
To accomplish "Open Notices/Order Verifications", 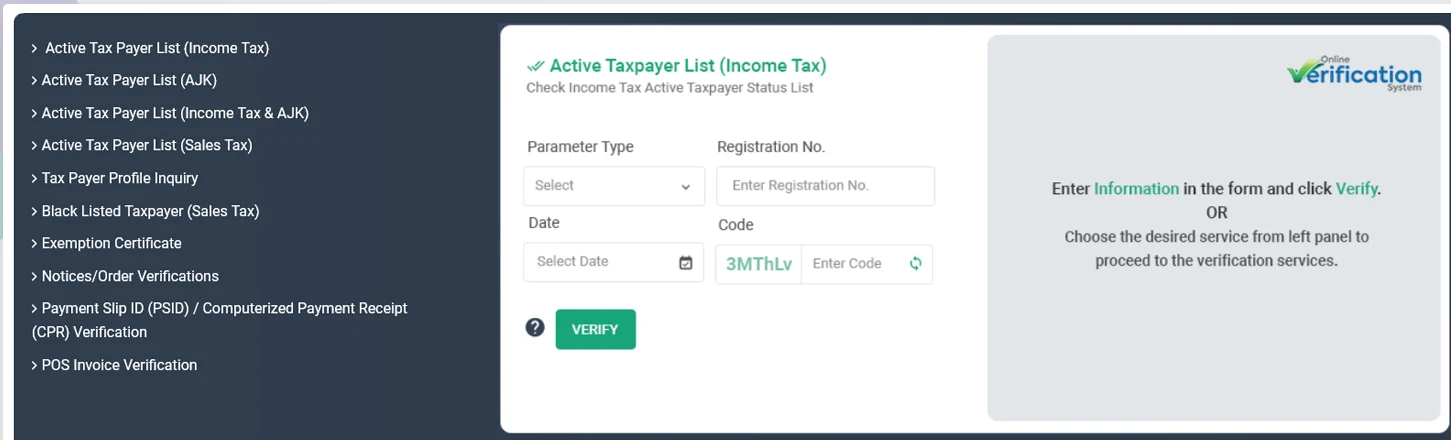I will 125,276.
